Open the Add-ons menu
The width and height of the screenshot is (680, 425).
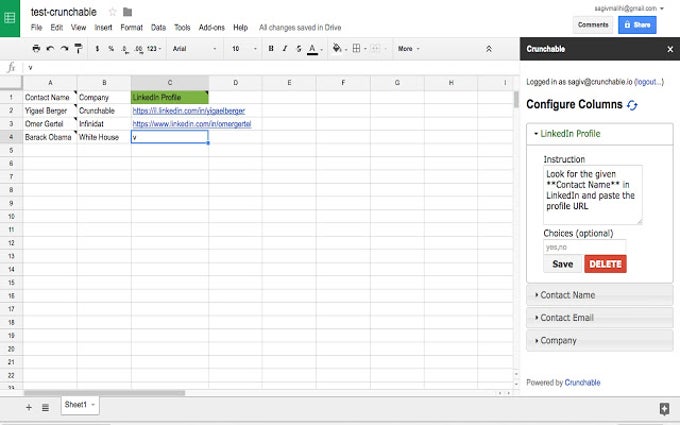[x=212, y=27]
